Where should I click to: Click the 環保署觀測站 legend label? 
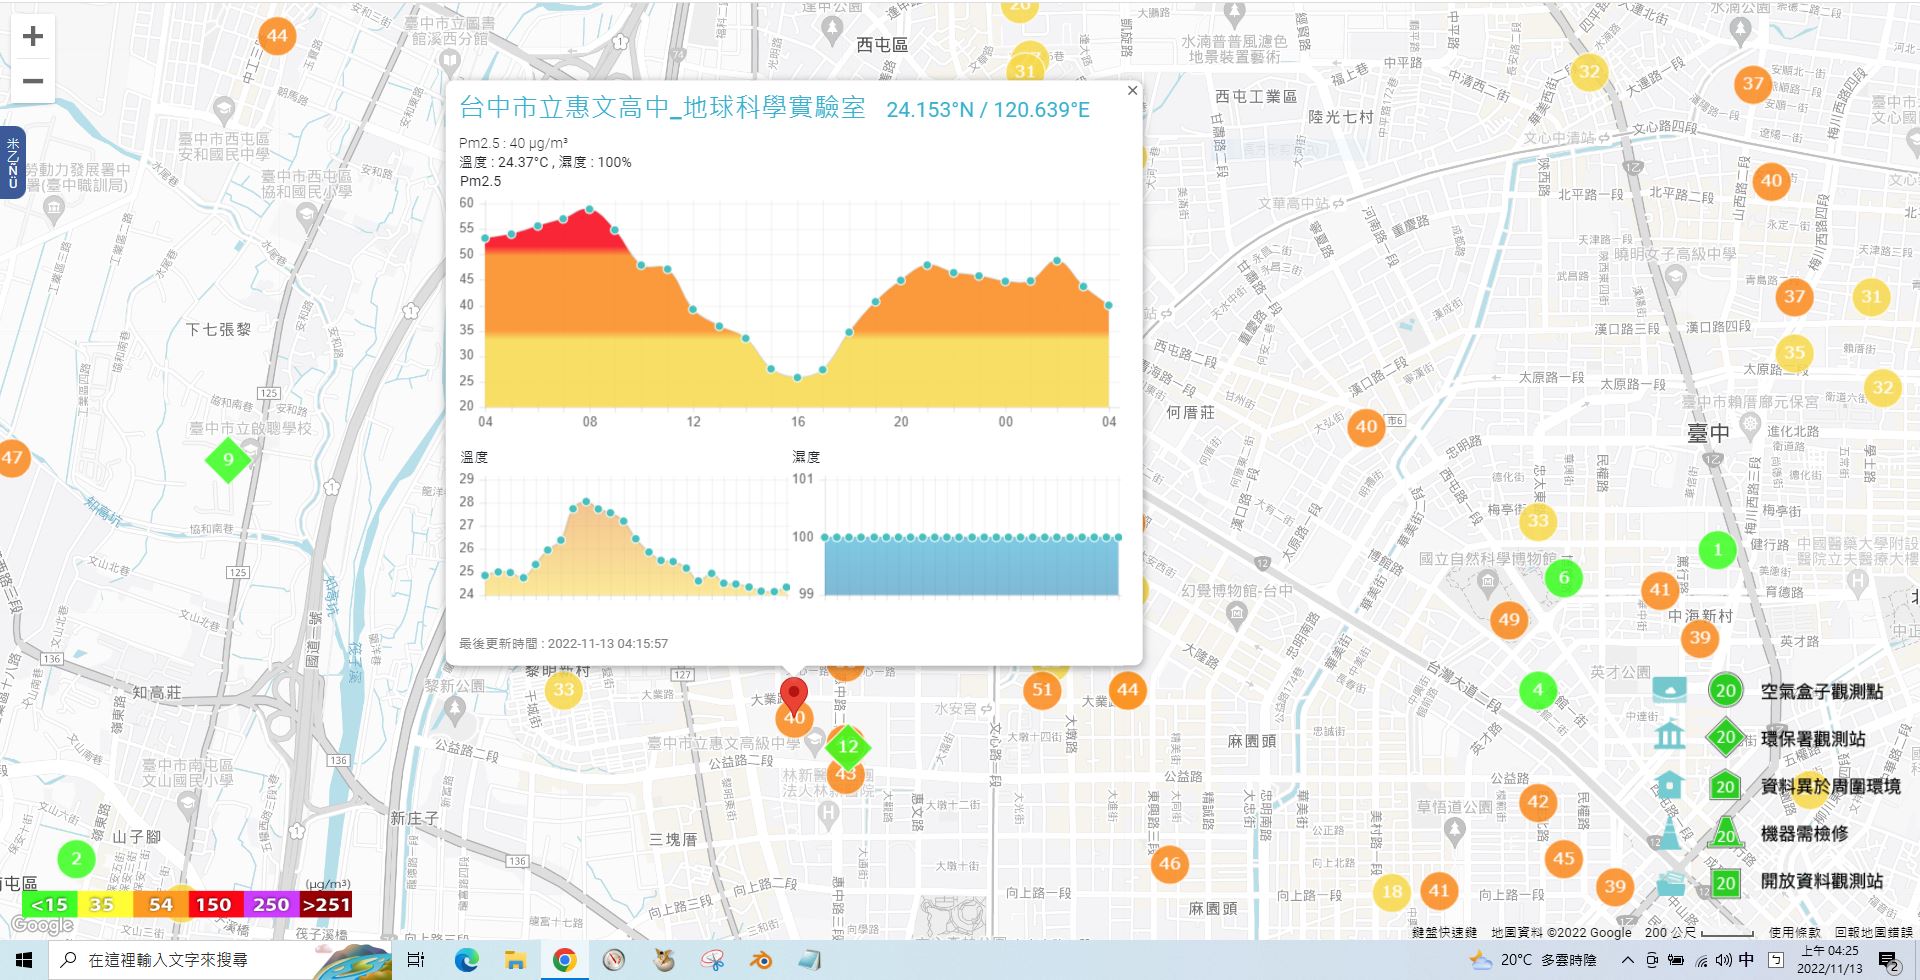coord(1813,739)
